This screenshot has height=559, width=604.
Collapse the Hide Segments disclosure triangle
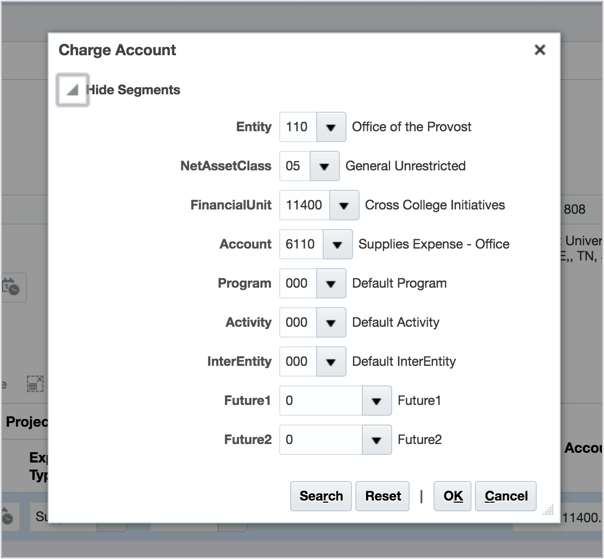tap(72, 90)
